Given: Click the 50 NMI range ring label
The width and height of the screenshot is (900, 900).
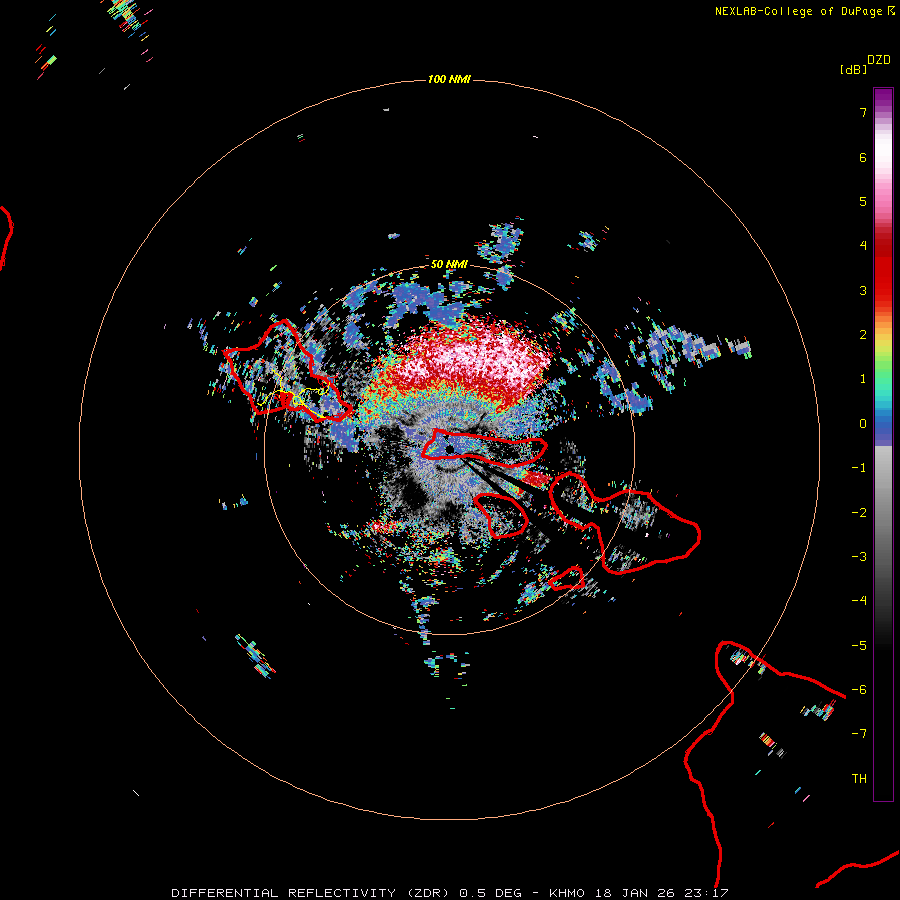Looking at the screenshot, I should [449, 264].
